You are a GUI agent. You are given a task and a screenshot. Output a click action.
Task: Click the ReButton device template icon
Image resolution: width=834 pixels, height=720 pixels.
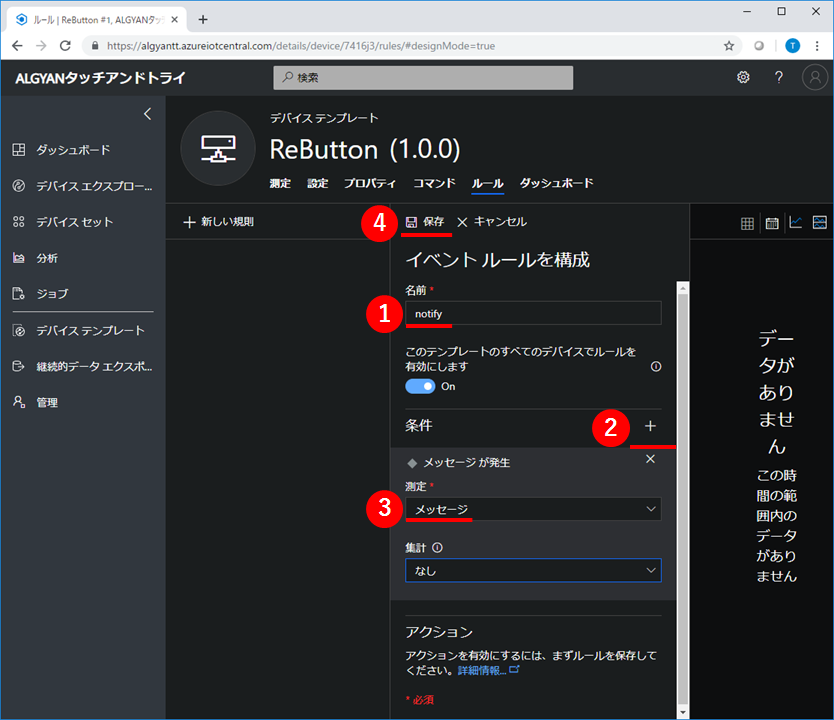(x=218, y=148)
